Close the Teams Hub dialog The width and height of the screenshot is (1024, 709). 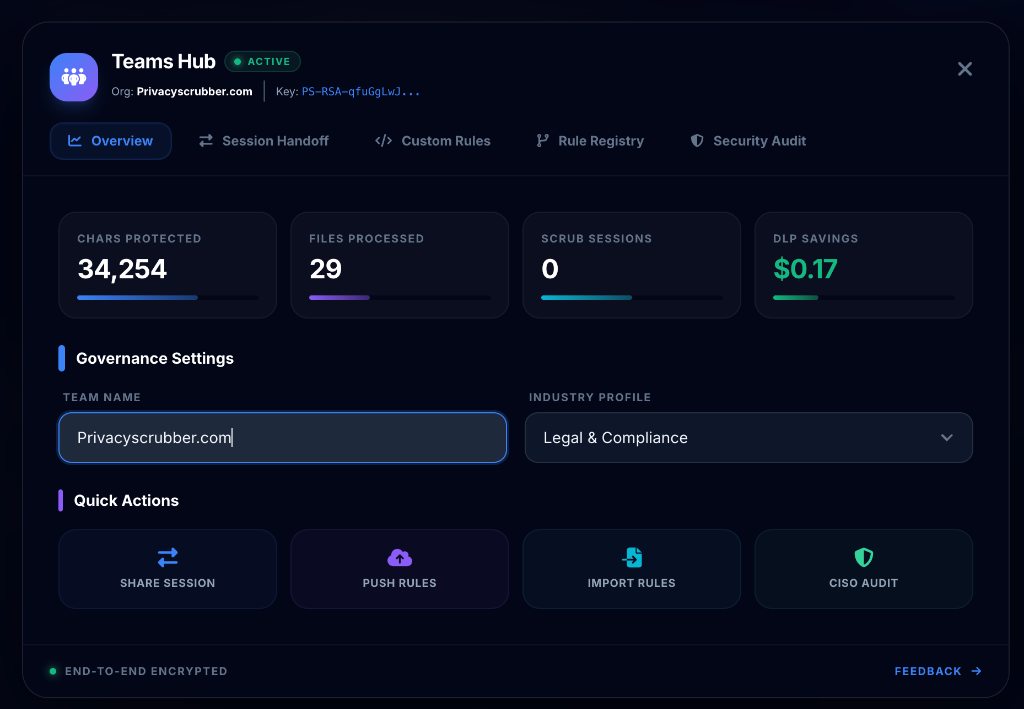point(965,69)
